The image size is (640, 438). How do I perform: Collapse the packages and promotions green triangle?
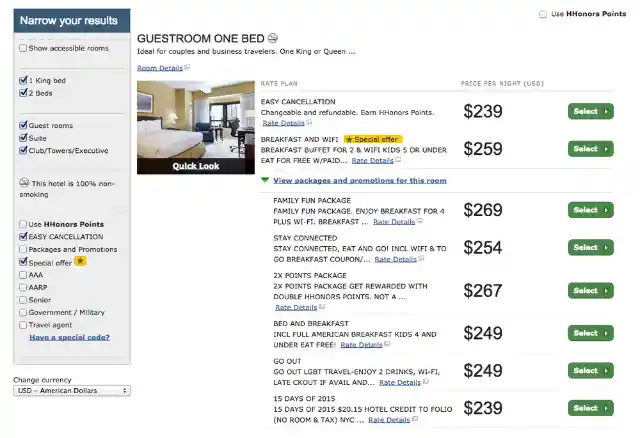[265, 180]
